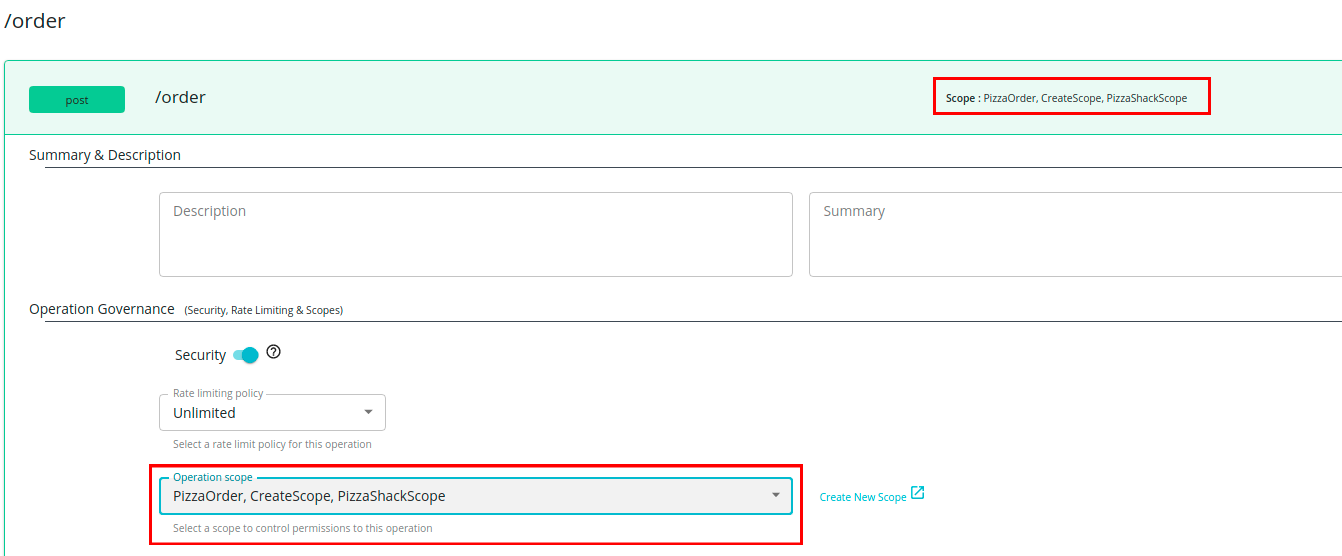Click the green post method badge
The image size is (1342, 556).
77,100
